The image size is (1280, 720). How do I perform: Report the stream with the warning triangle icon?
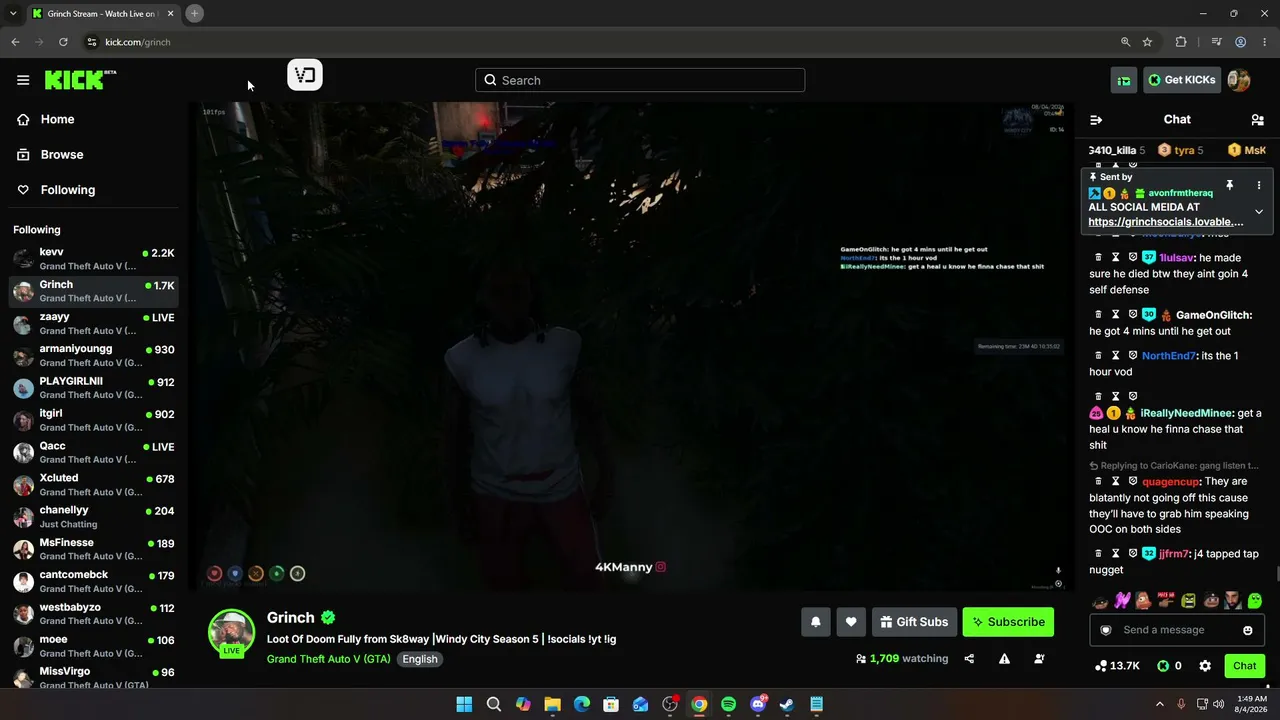[x=1004, y=659]
